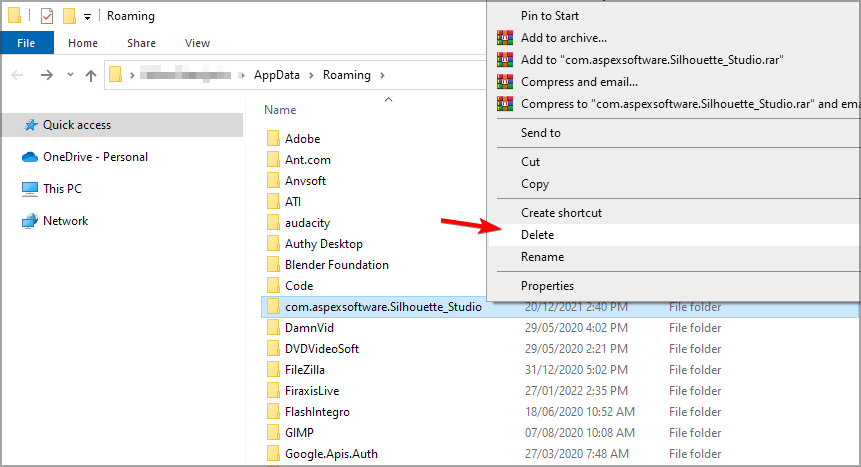
Task: Go forward with the right arrow button
Action: click(x=47, y=75)
